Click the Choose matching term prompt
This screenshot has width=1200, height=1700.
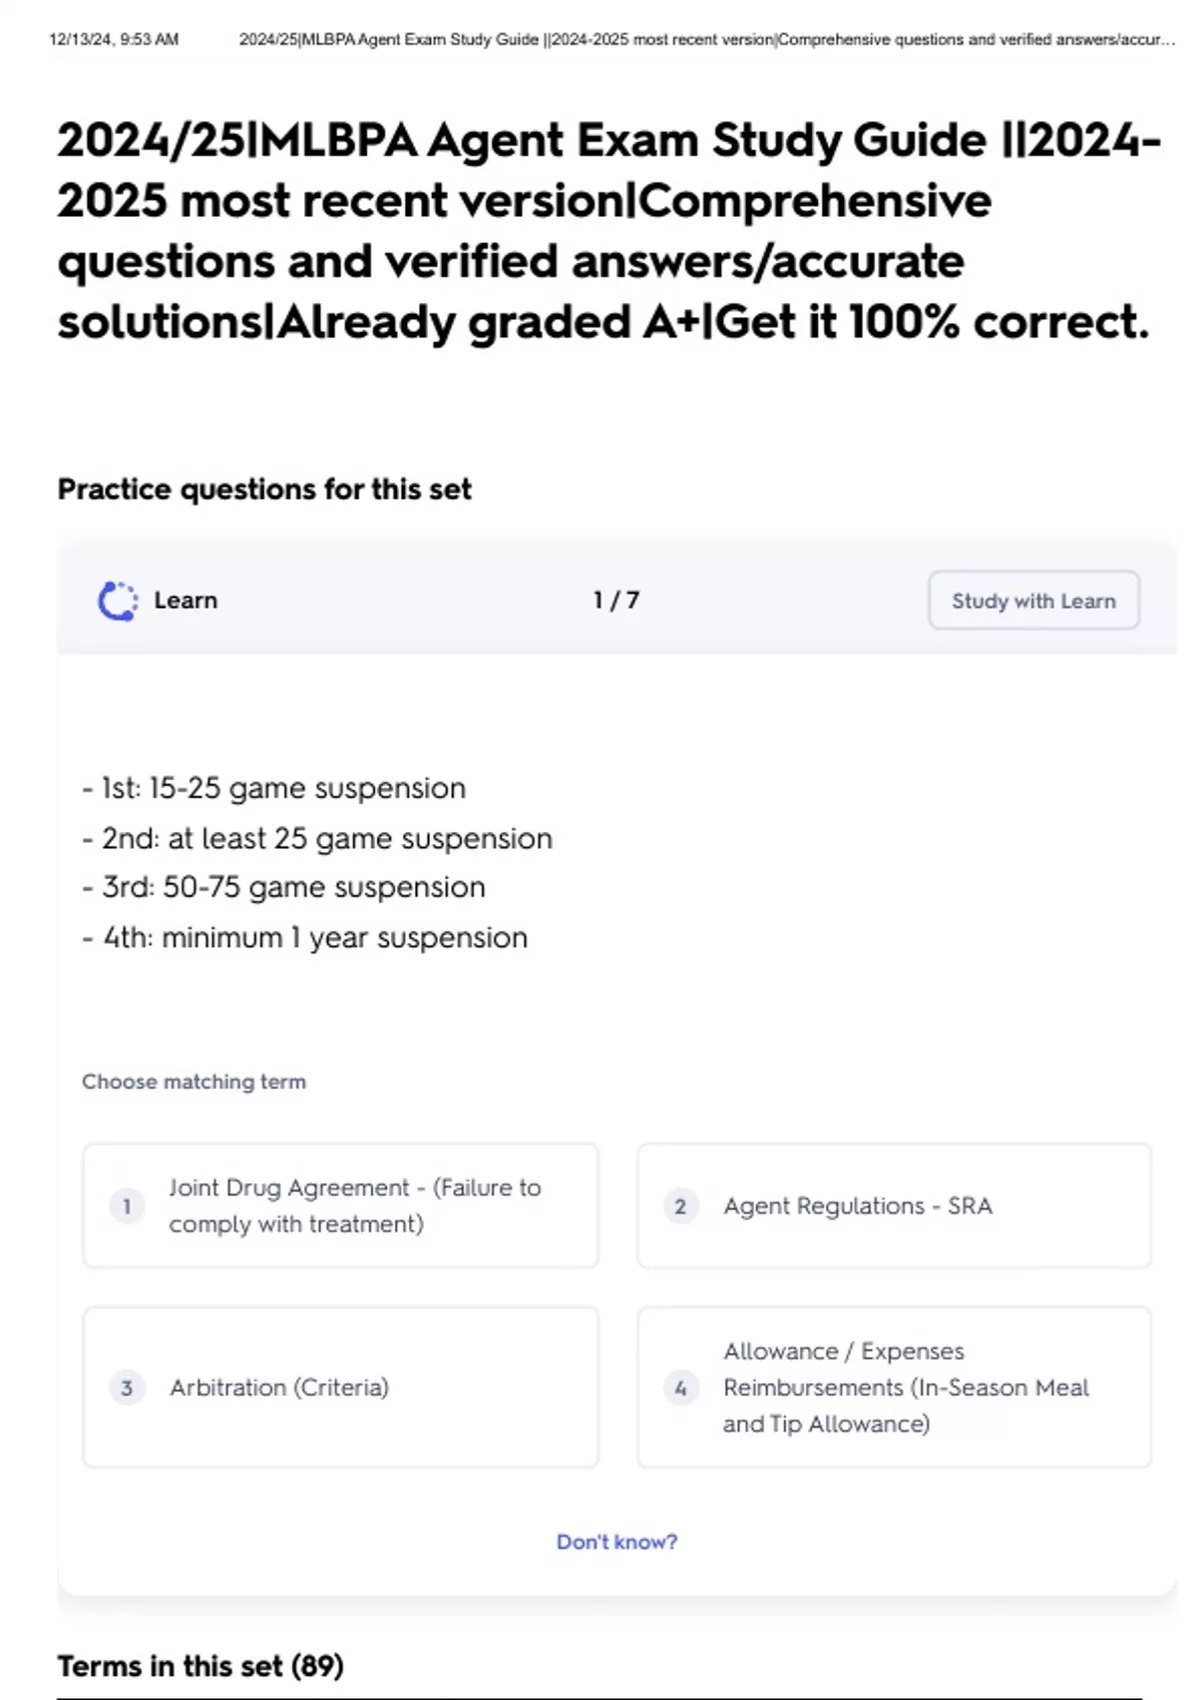coord(194,1082)
